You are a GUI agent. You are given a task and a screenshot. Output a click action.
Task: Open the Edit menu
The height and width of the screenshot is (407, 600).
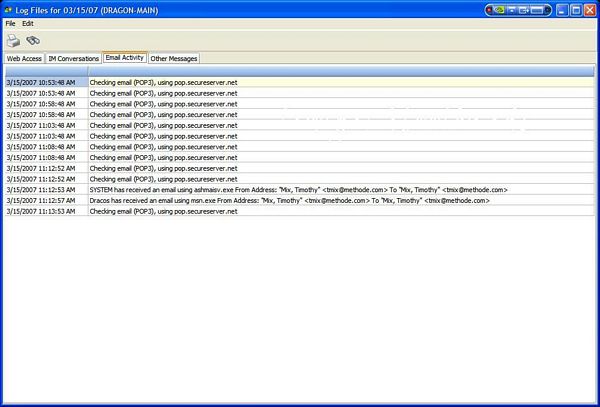(x=28, y=23)
